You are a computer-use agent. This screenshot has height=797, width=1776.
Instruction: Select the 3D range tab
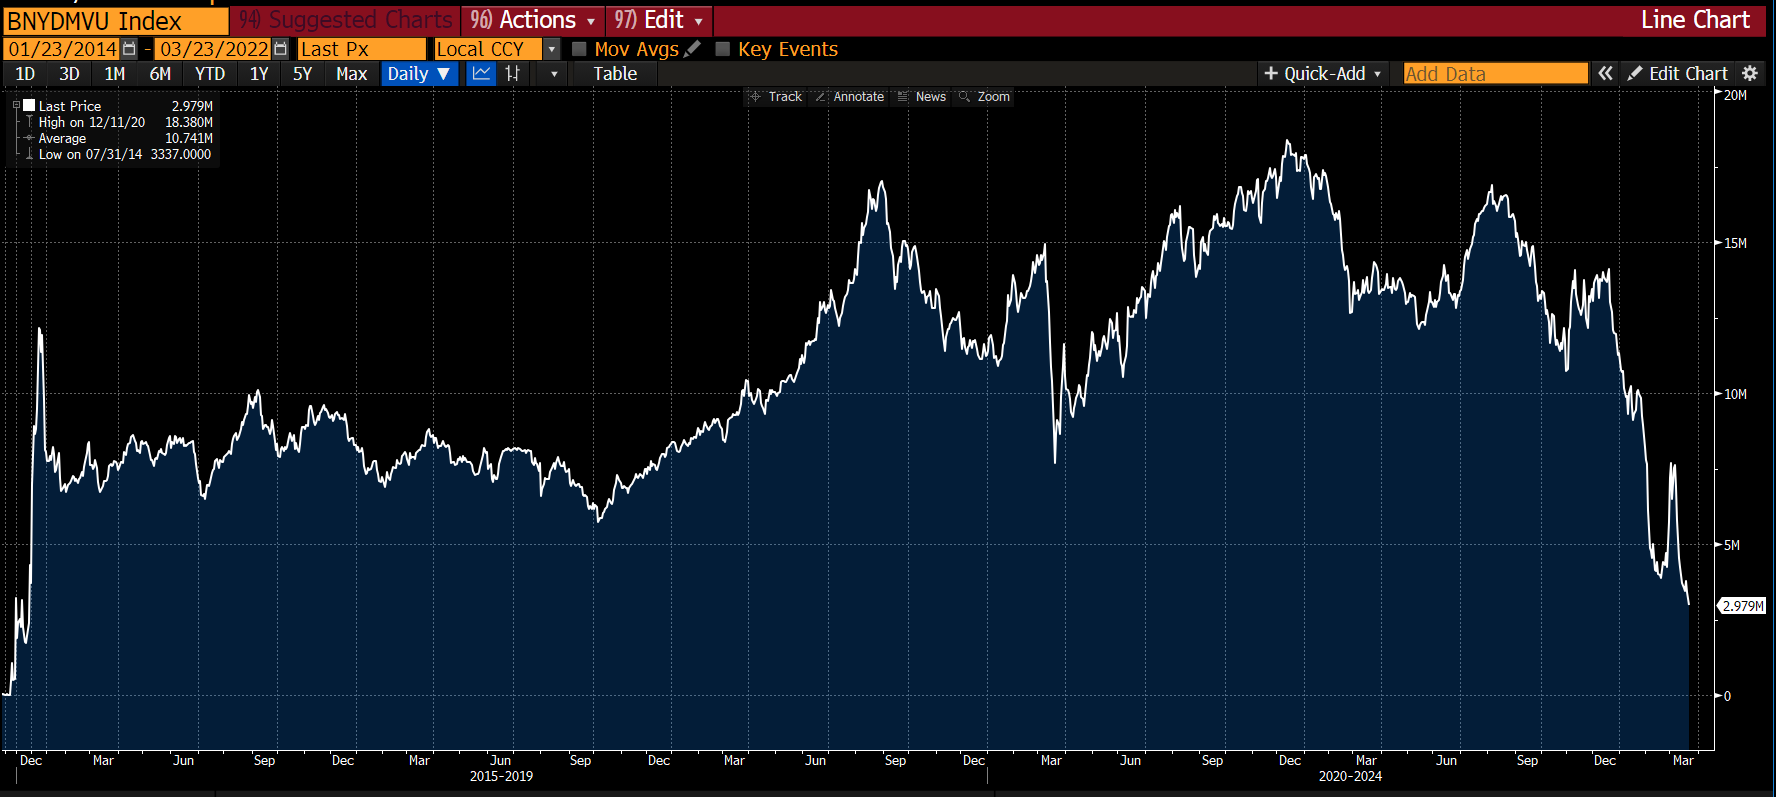pos(69,73)
